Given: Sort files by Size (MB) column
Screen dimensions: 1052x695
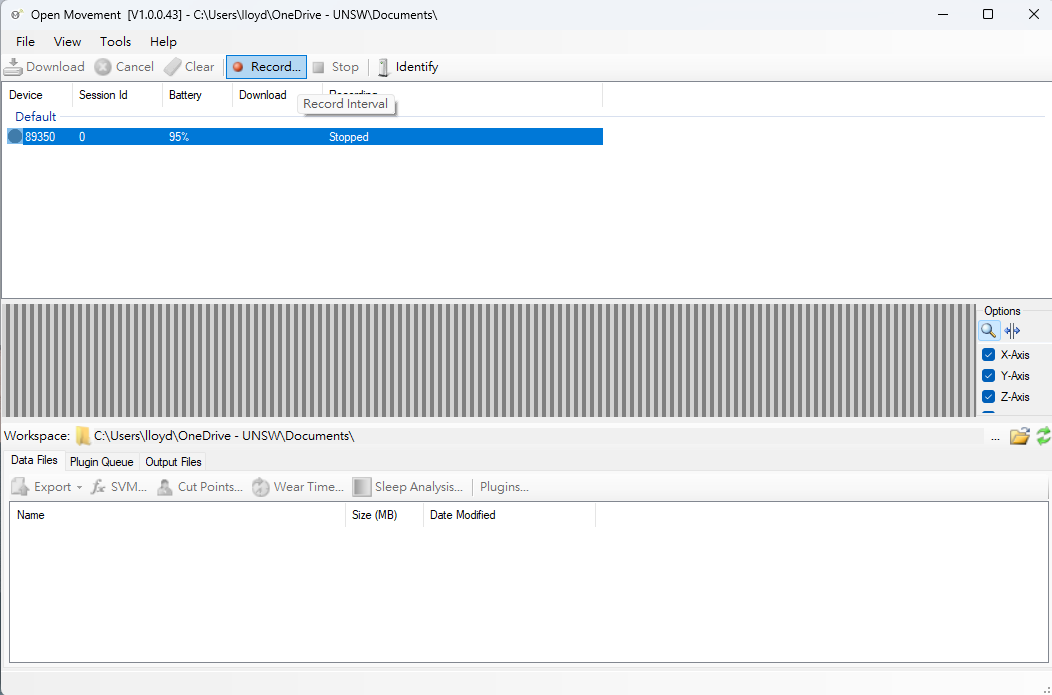Looking at the screenshot, I should pos(384,515).
